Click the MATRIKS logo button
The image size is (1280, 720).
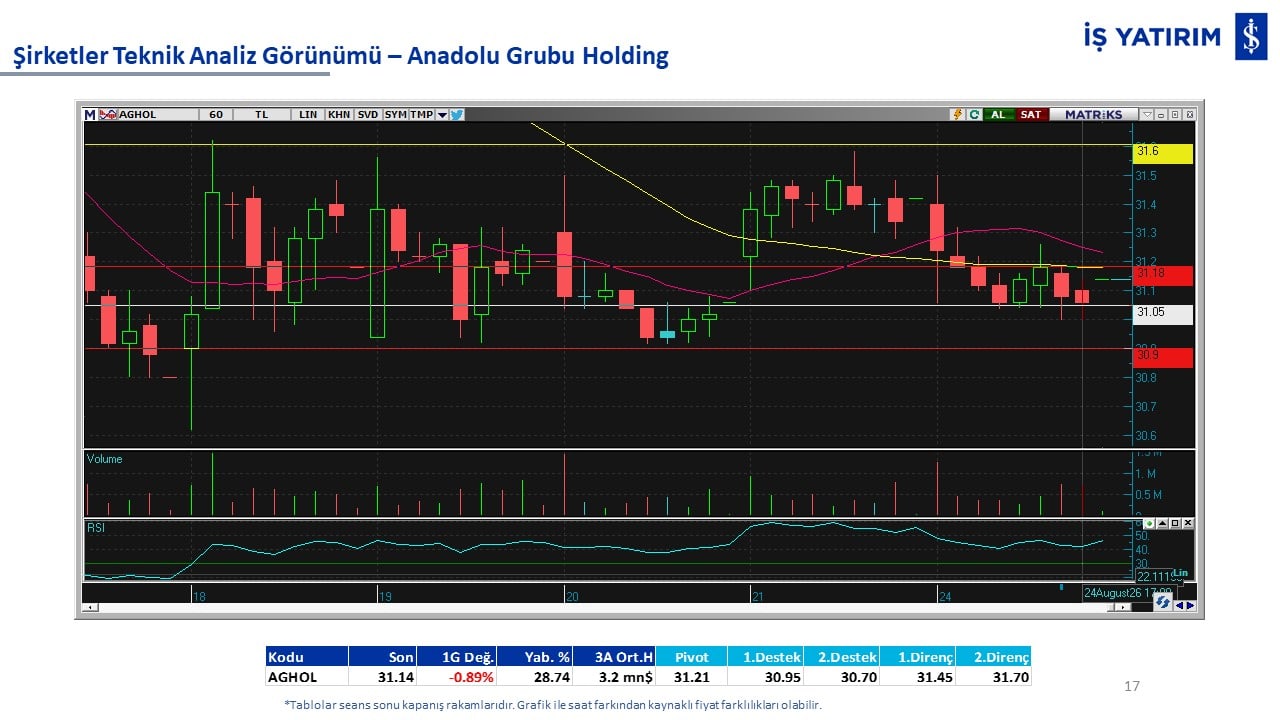click(x=1093, y=114)
